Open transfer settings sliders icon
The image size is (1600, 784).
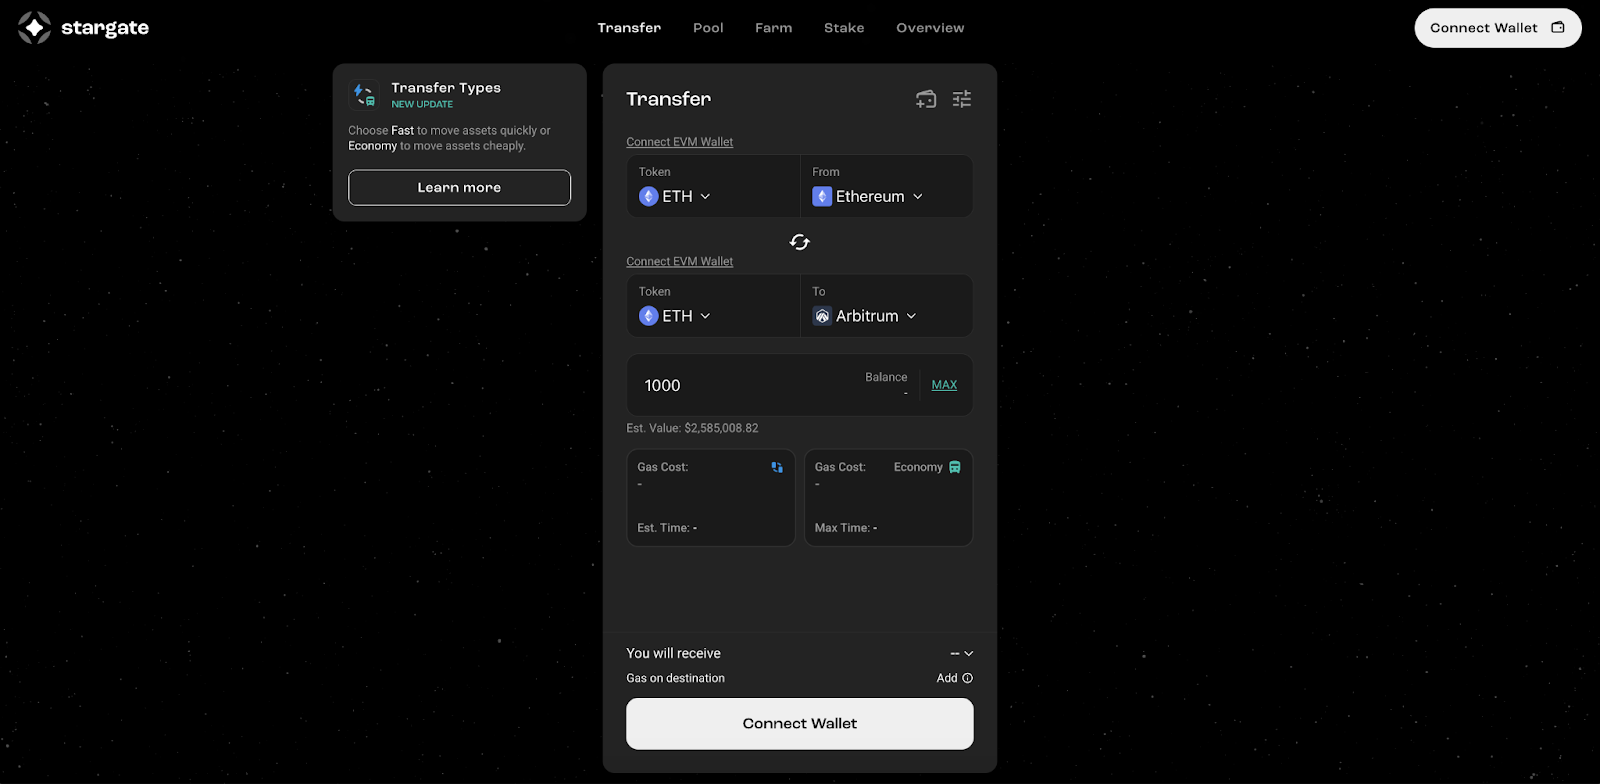pos(961,99)
